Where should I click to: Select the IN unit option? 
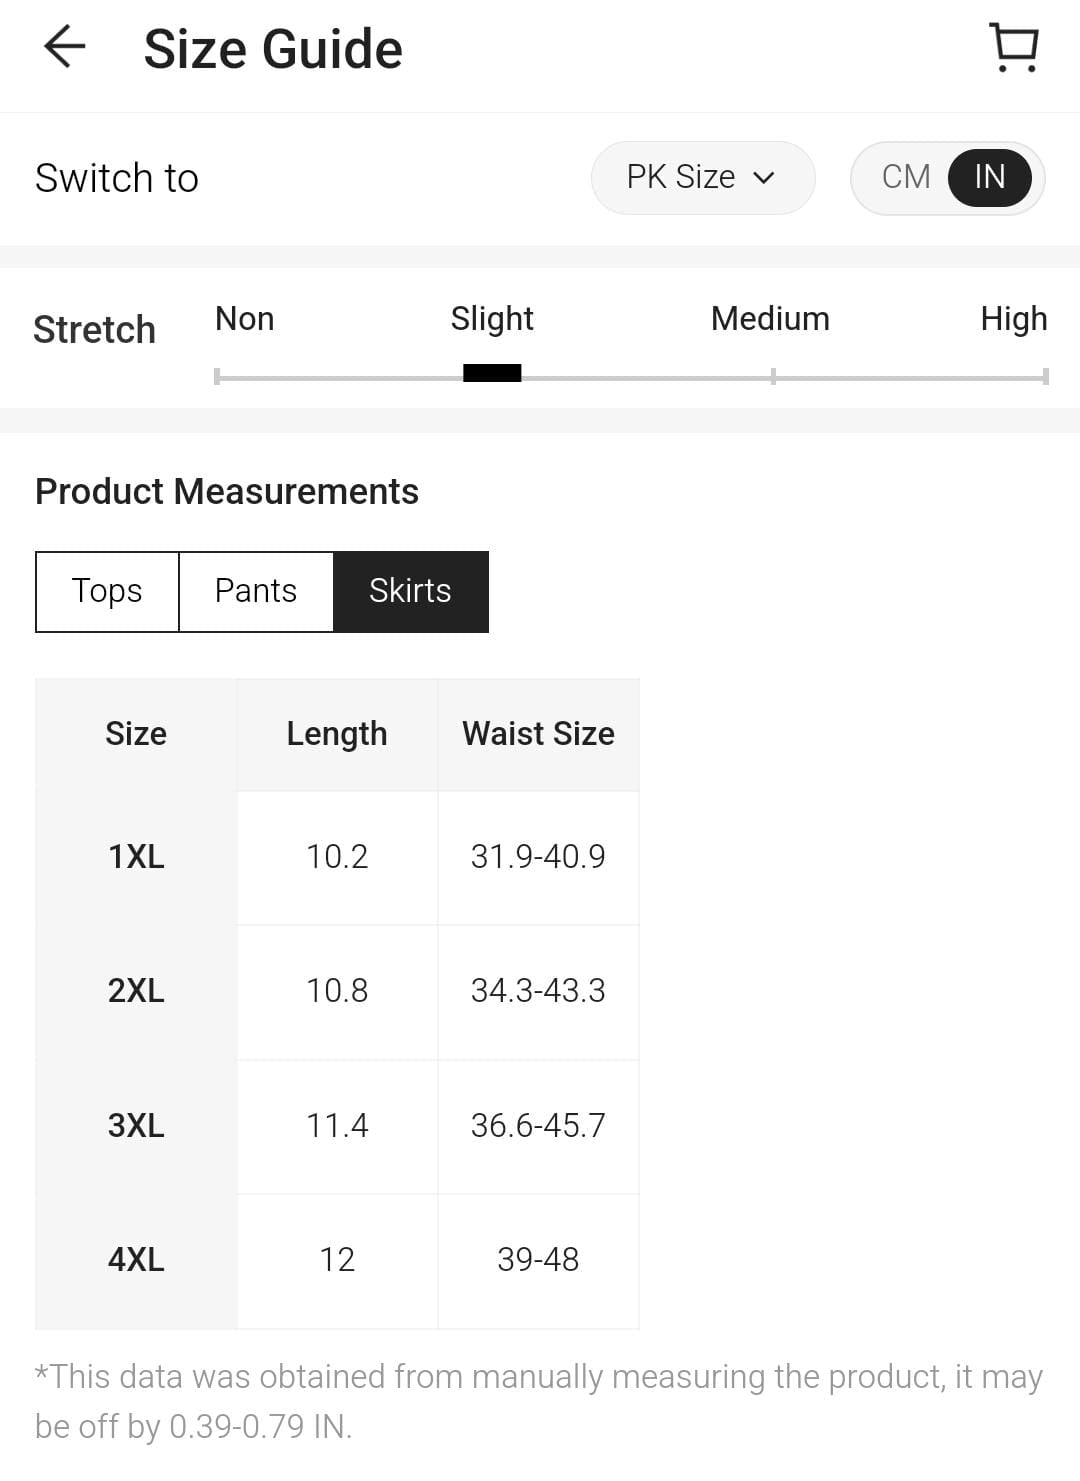tap(989, 177)
